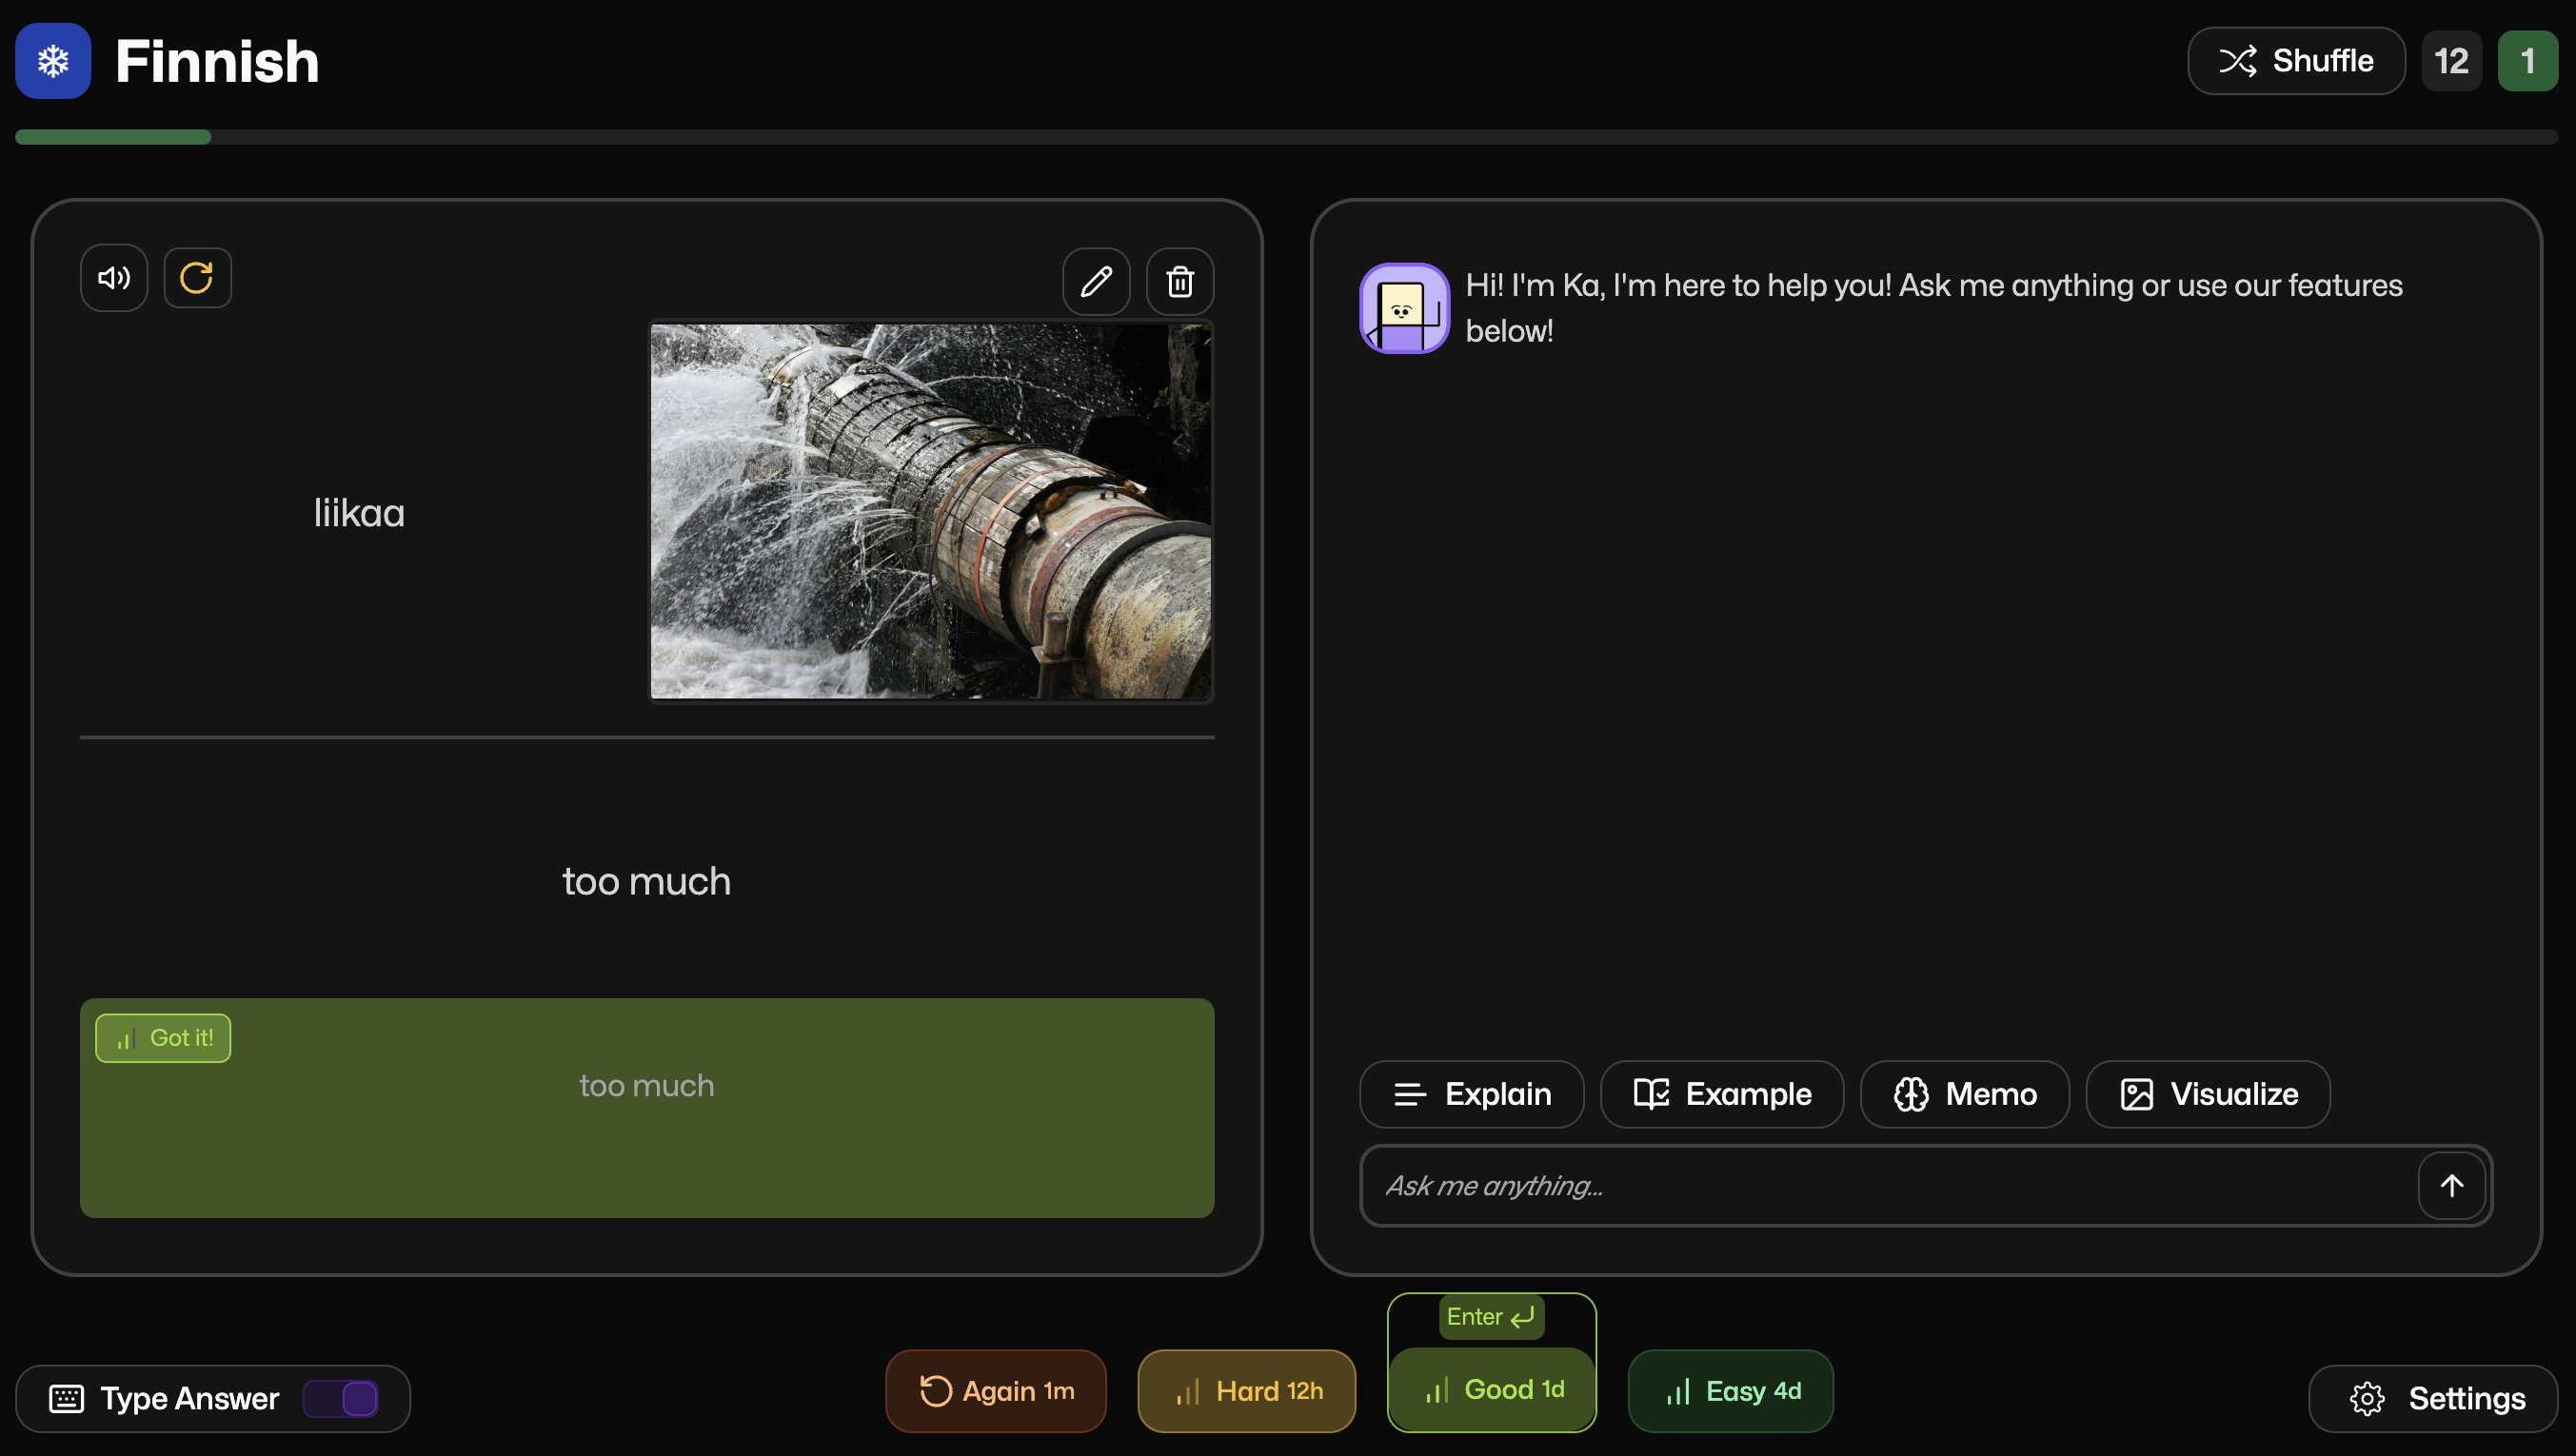Request an Example sentence
The width and height of the screenshot is (2576, 1456).
click(1721, 1094)
